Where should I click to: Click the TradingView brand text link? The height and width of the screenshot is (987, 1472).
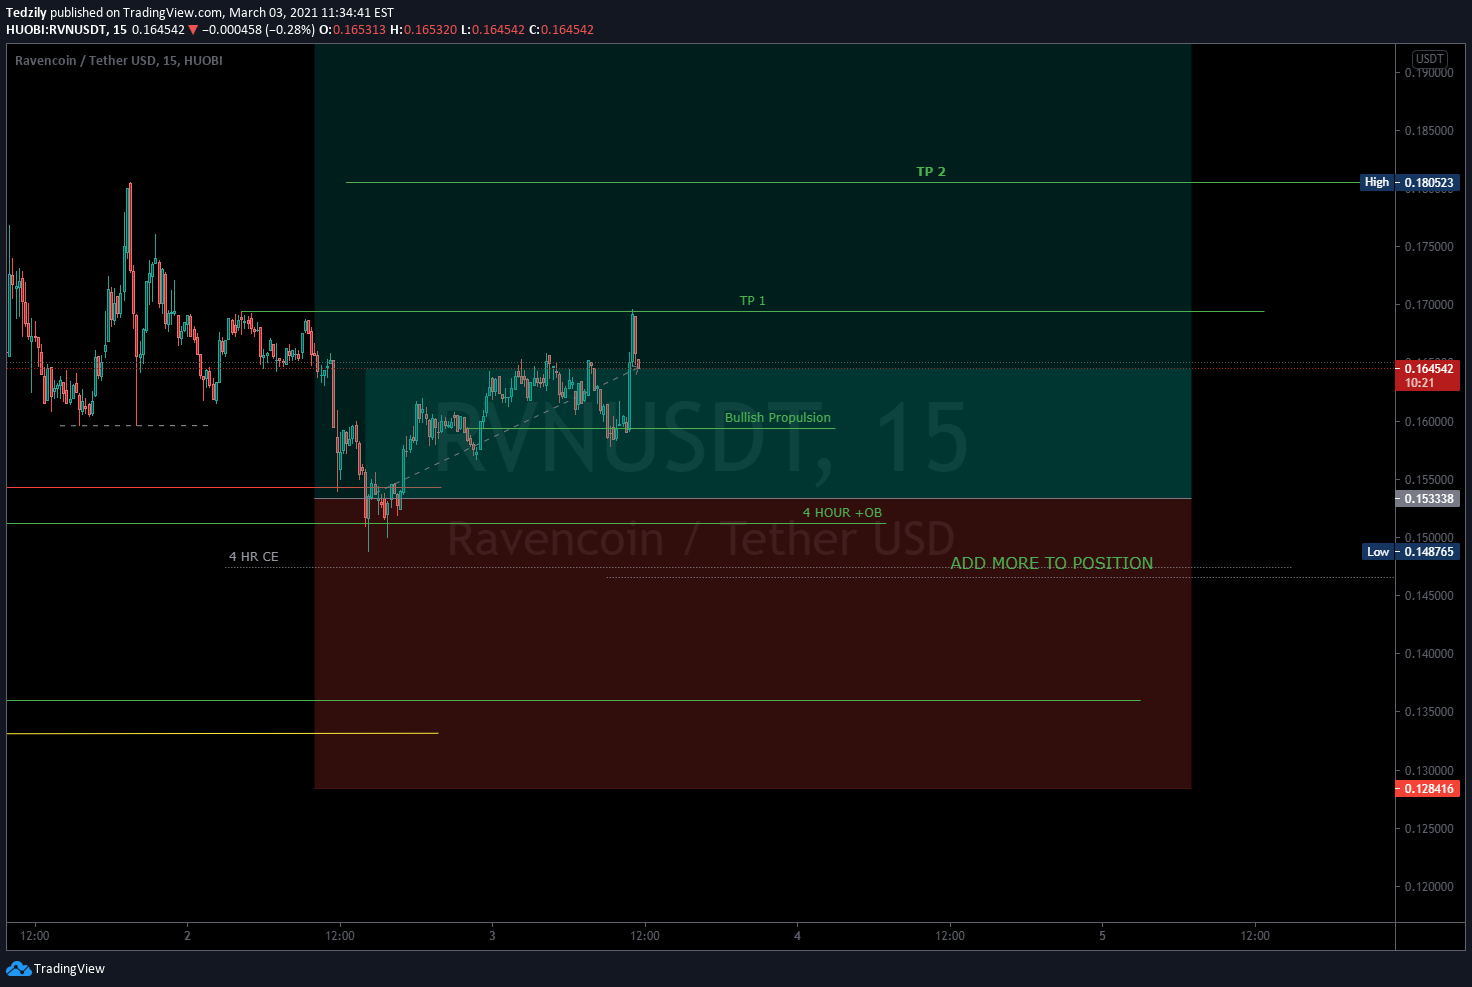[69, 968]
